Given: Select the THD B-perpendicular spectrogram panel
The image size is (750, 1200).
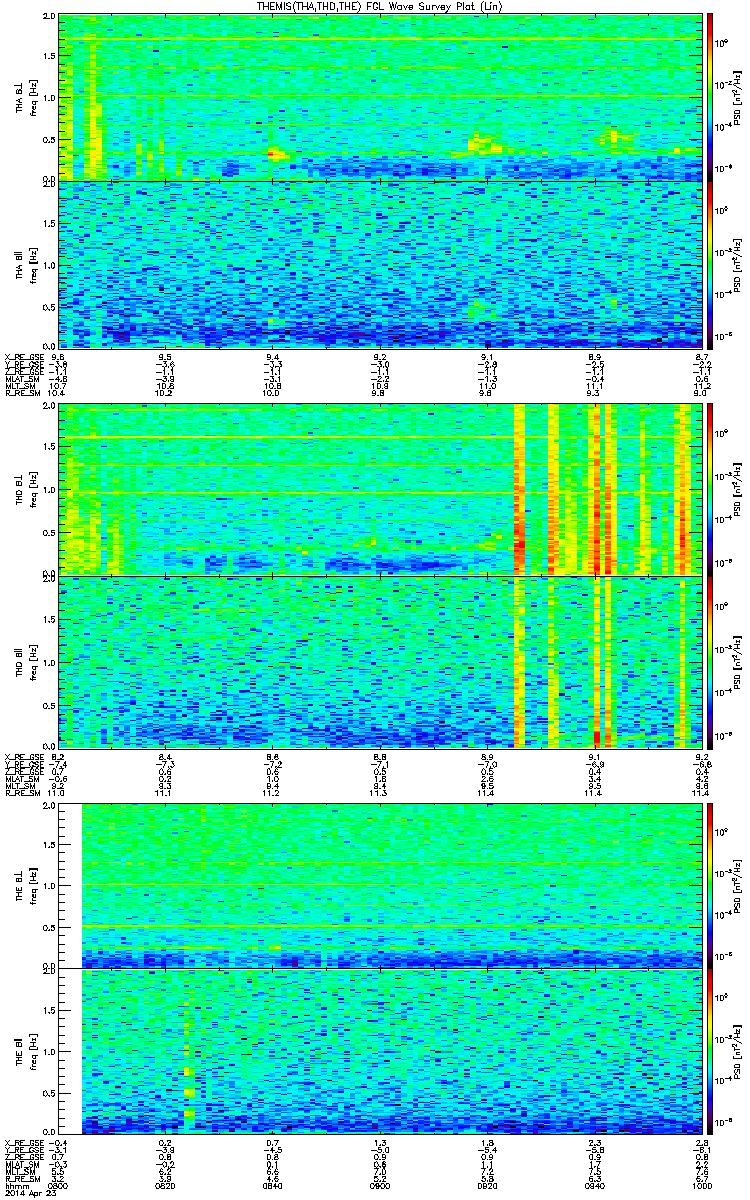Looking at the screenshot, I should point(380,489).
